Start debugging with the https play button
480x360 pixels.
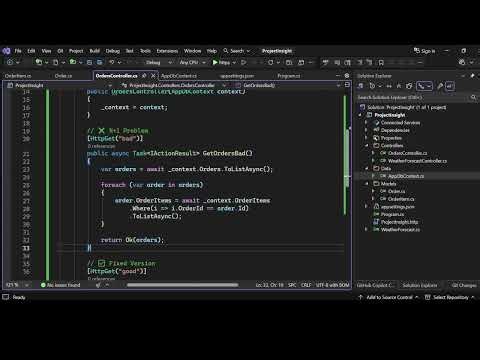(x=221, y=62)
